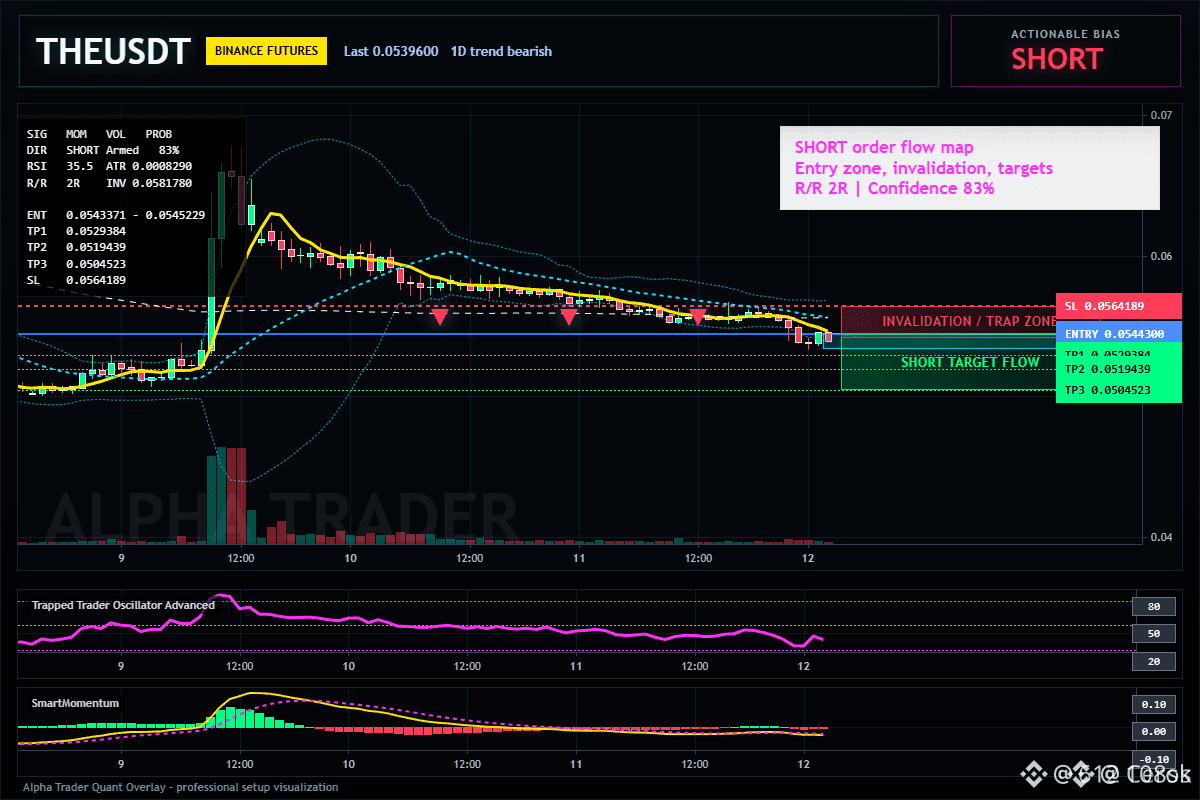
Task: Click the Trapped Trader Oscillator Advanced title
Action: pos(123,605)
